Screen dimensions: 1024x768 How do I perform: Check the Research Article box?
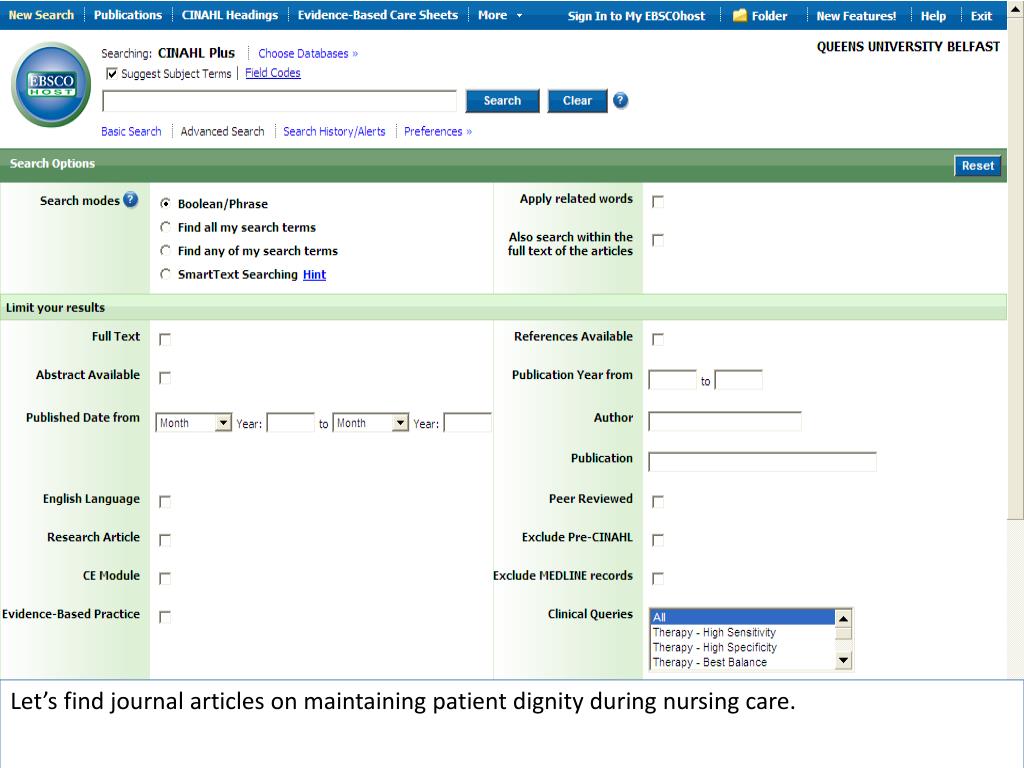165,540
